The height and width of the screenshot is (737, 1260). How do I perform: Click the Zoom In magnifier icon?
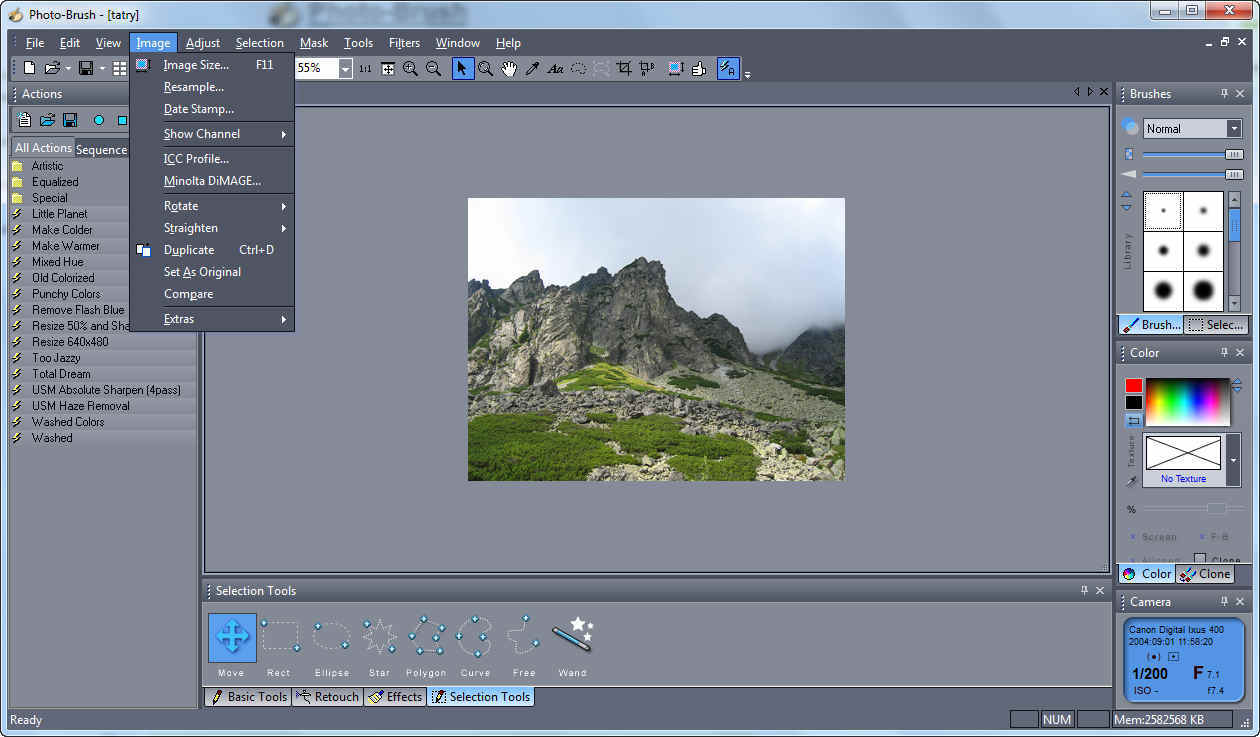(x=410, y=68)
